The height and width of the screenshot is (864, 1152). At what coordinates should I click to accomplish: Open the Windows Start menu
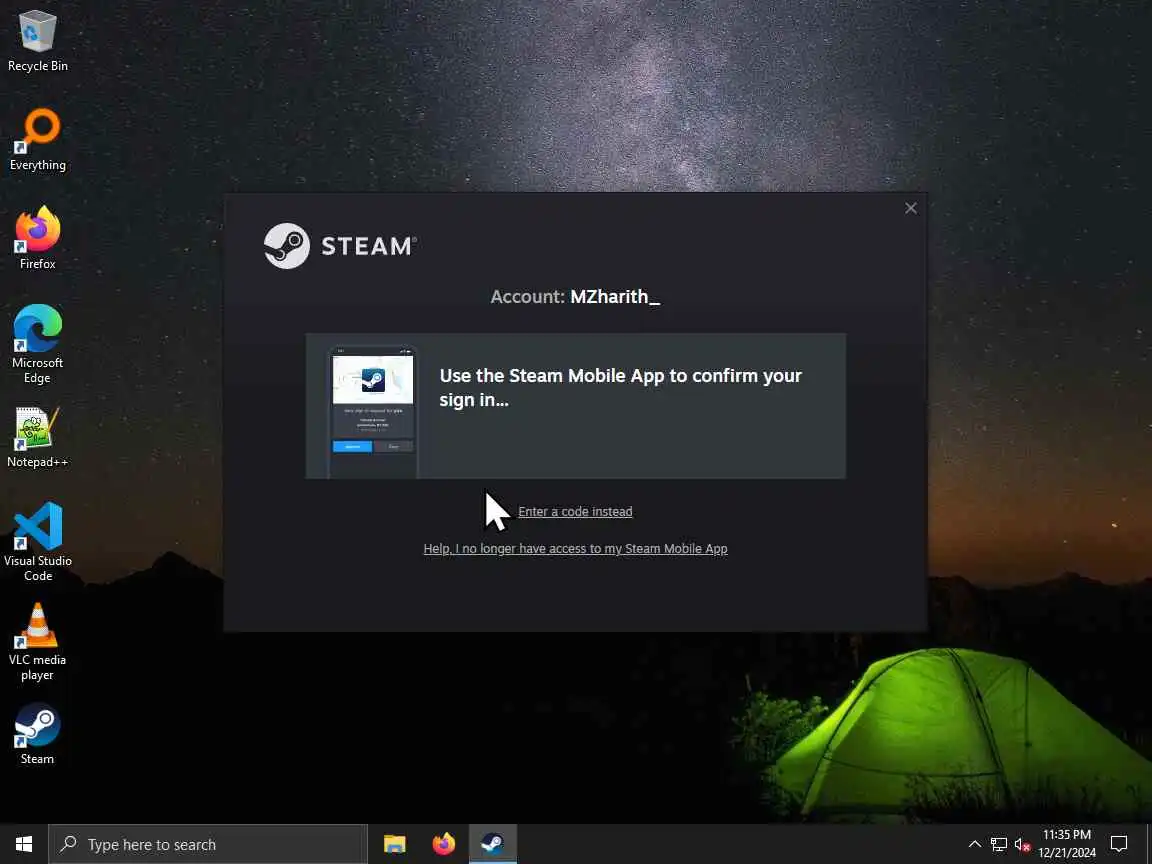tap(24, 844)
